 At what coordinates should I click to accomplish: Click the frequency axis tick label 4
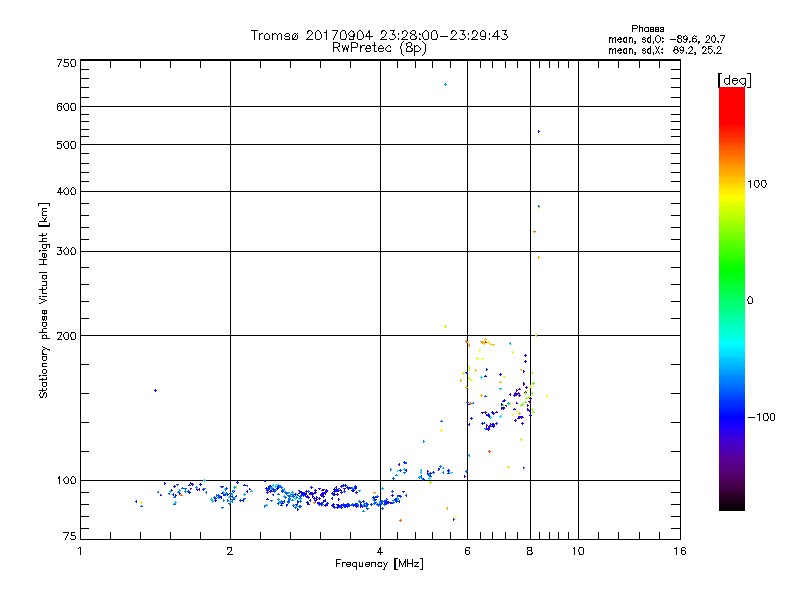coord(380,551)
